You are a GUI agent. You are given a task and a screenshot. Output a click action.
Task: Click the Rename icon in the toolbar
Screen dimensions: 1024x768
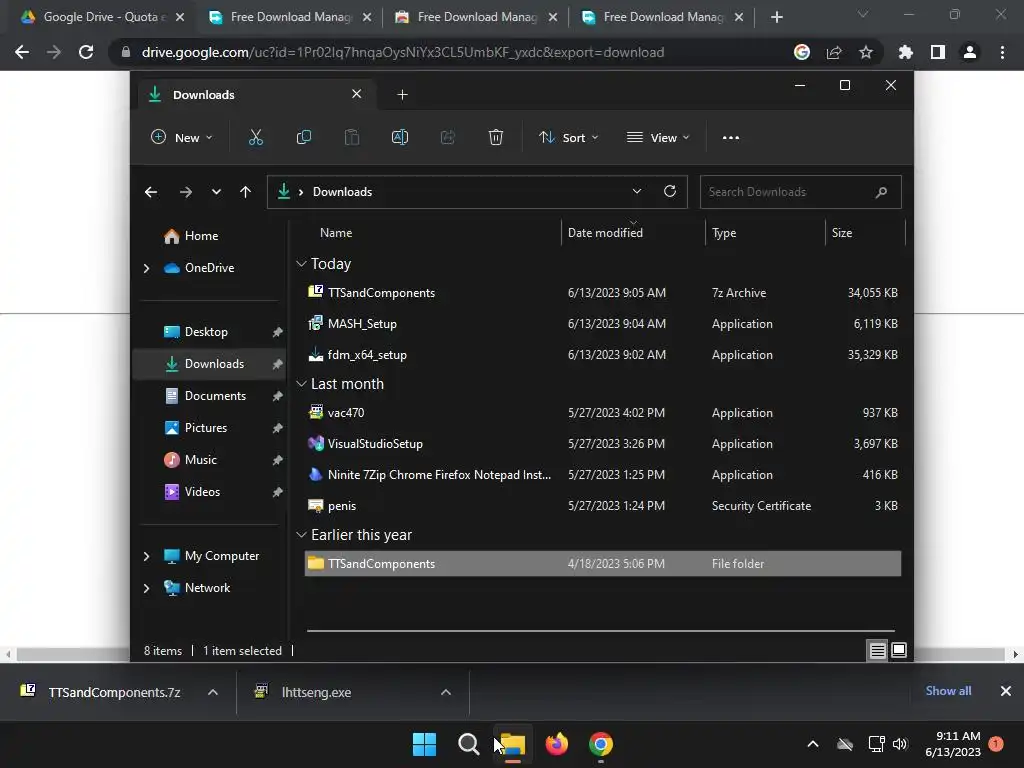400,137
